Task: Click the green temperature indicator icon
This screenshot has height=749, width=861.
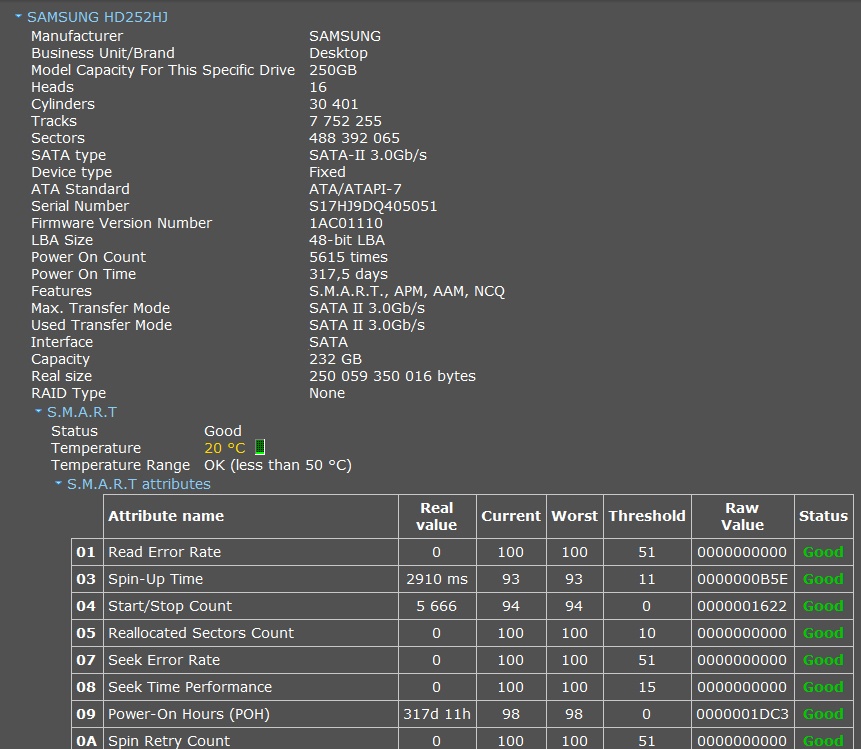Action: click(x=260, y=447)
